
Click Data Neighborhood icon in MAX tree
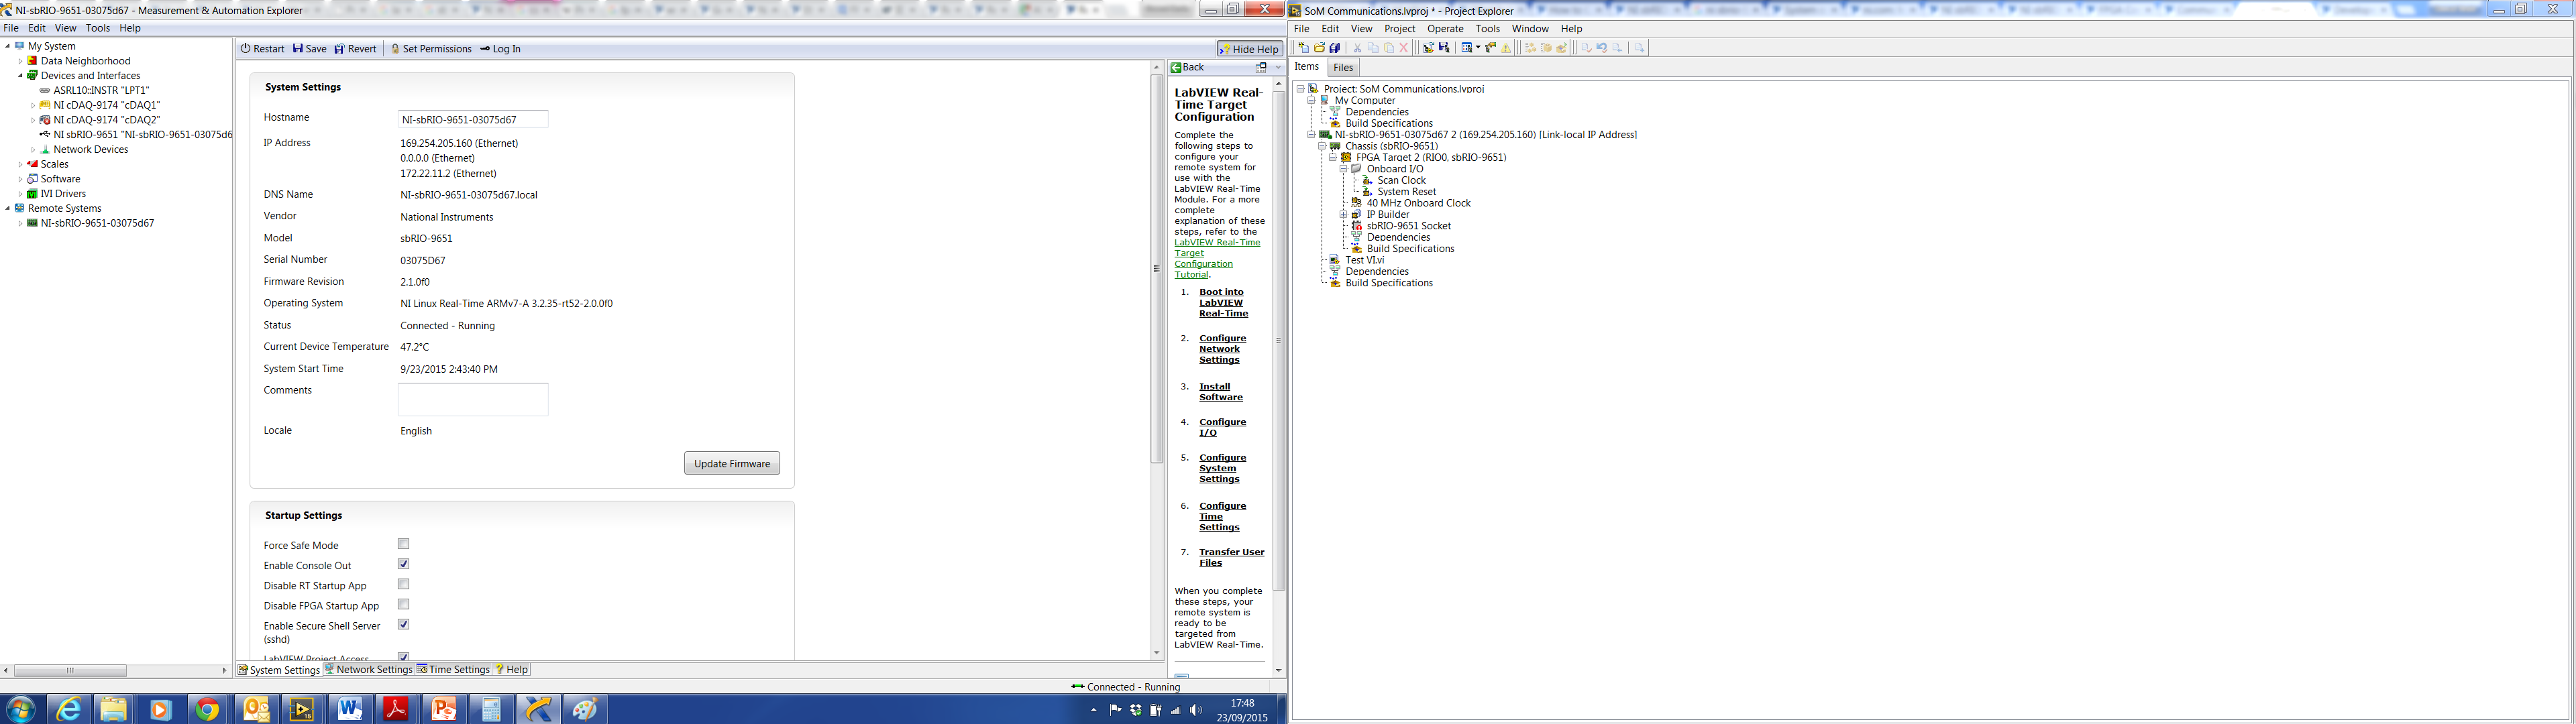point(32,61)
